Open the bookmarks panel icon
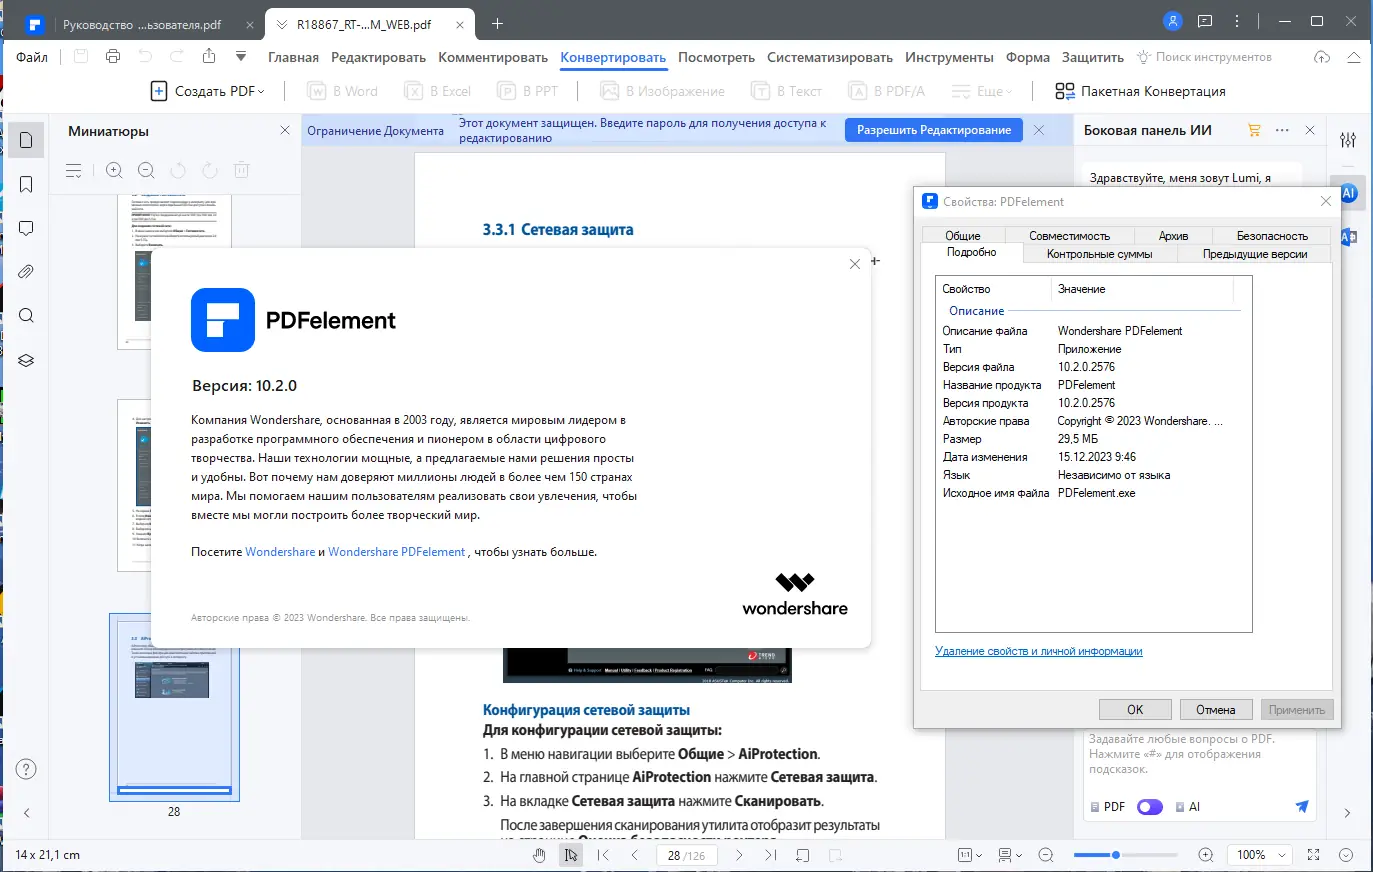1373x872 pixels. [x=26, y=184]
